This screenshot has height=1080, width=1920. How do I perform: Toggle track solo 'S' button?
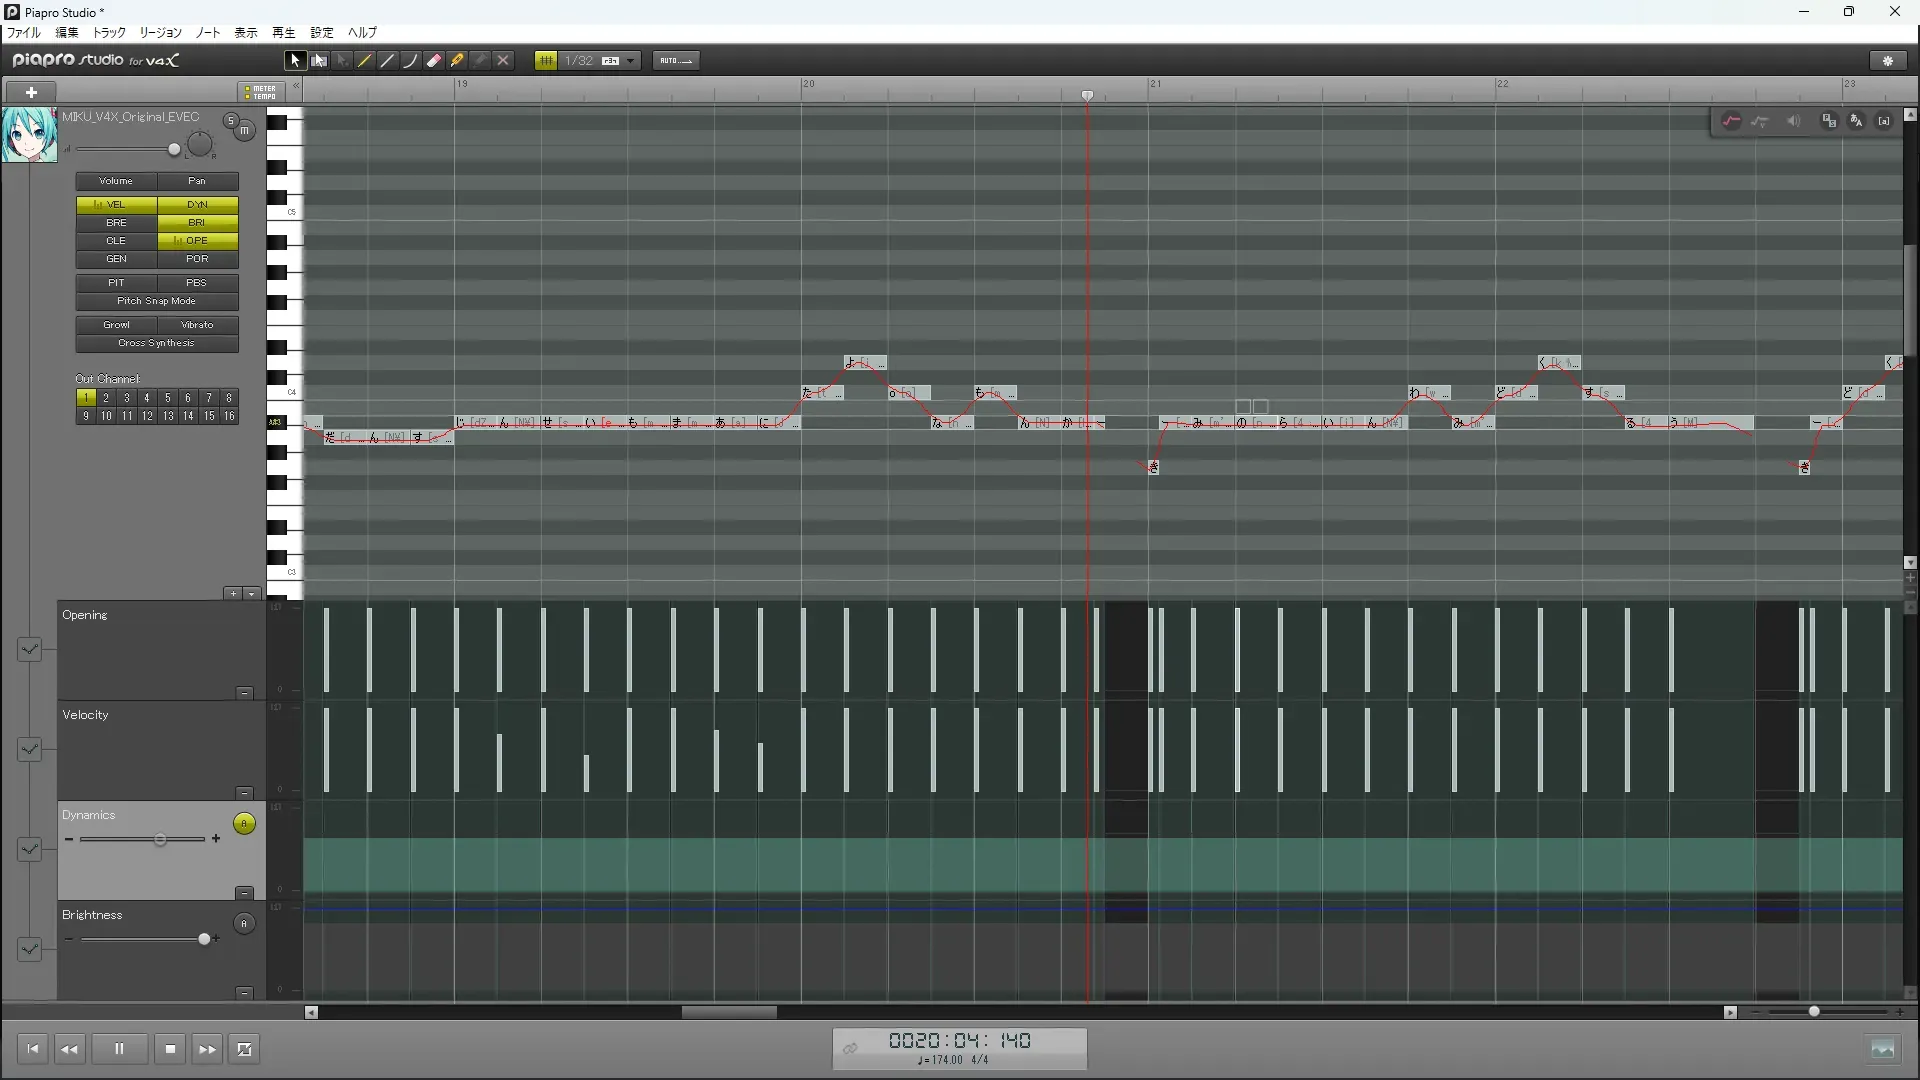tap(231, 121)
